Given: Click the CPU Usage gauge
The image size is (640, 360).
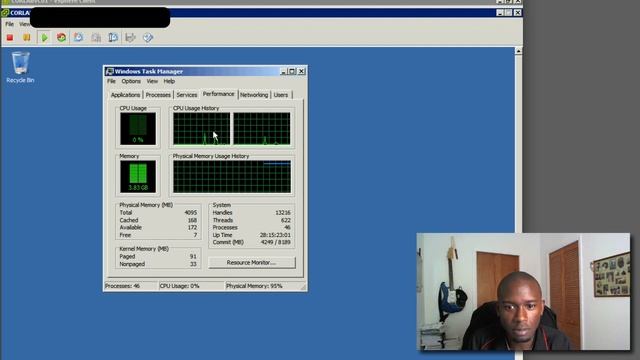Looking at the screenshot, I should (x=138, y=129).
